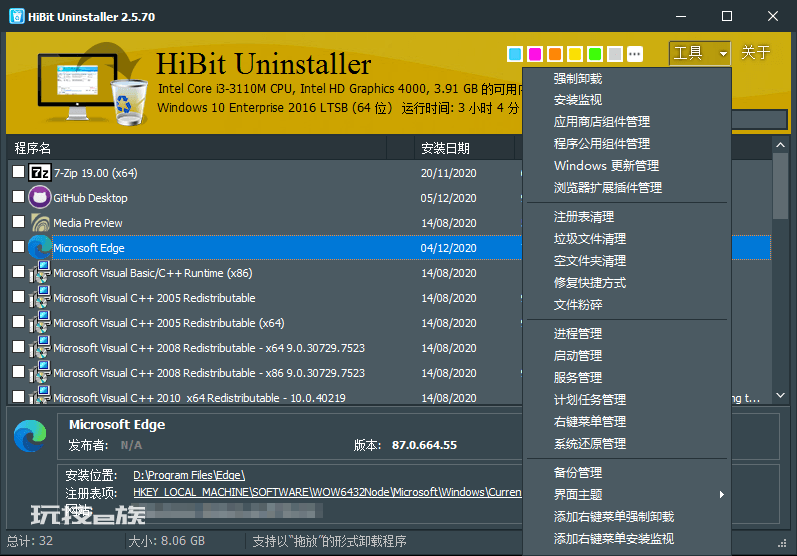The height and width of the screenshot is (556, 797).
Task: Check Visual C++ 2005 Redistributable (x64) checkbox
Action: (18, 321)
